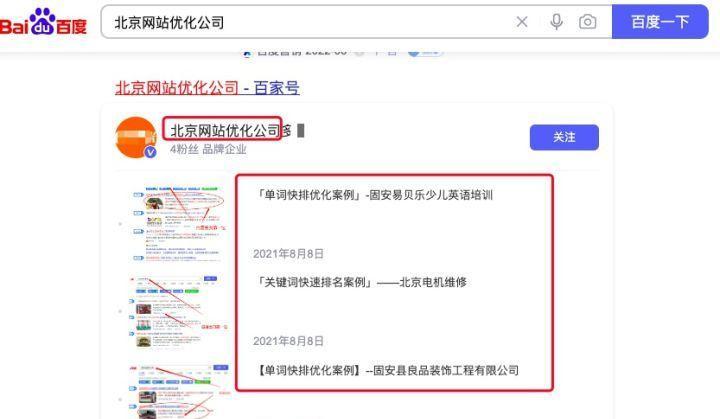Screen dimensions: 720x419
Task: Open thumbnail beside 固安易贝乐少儿英语培训 article
Action: [179, 224]
